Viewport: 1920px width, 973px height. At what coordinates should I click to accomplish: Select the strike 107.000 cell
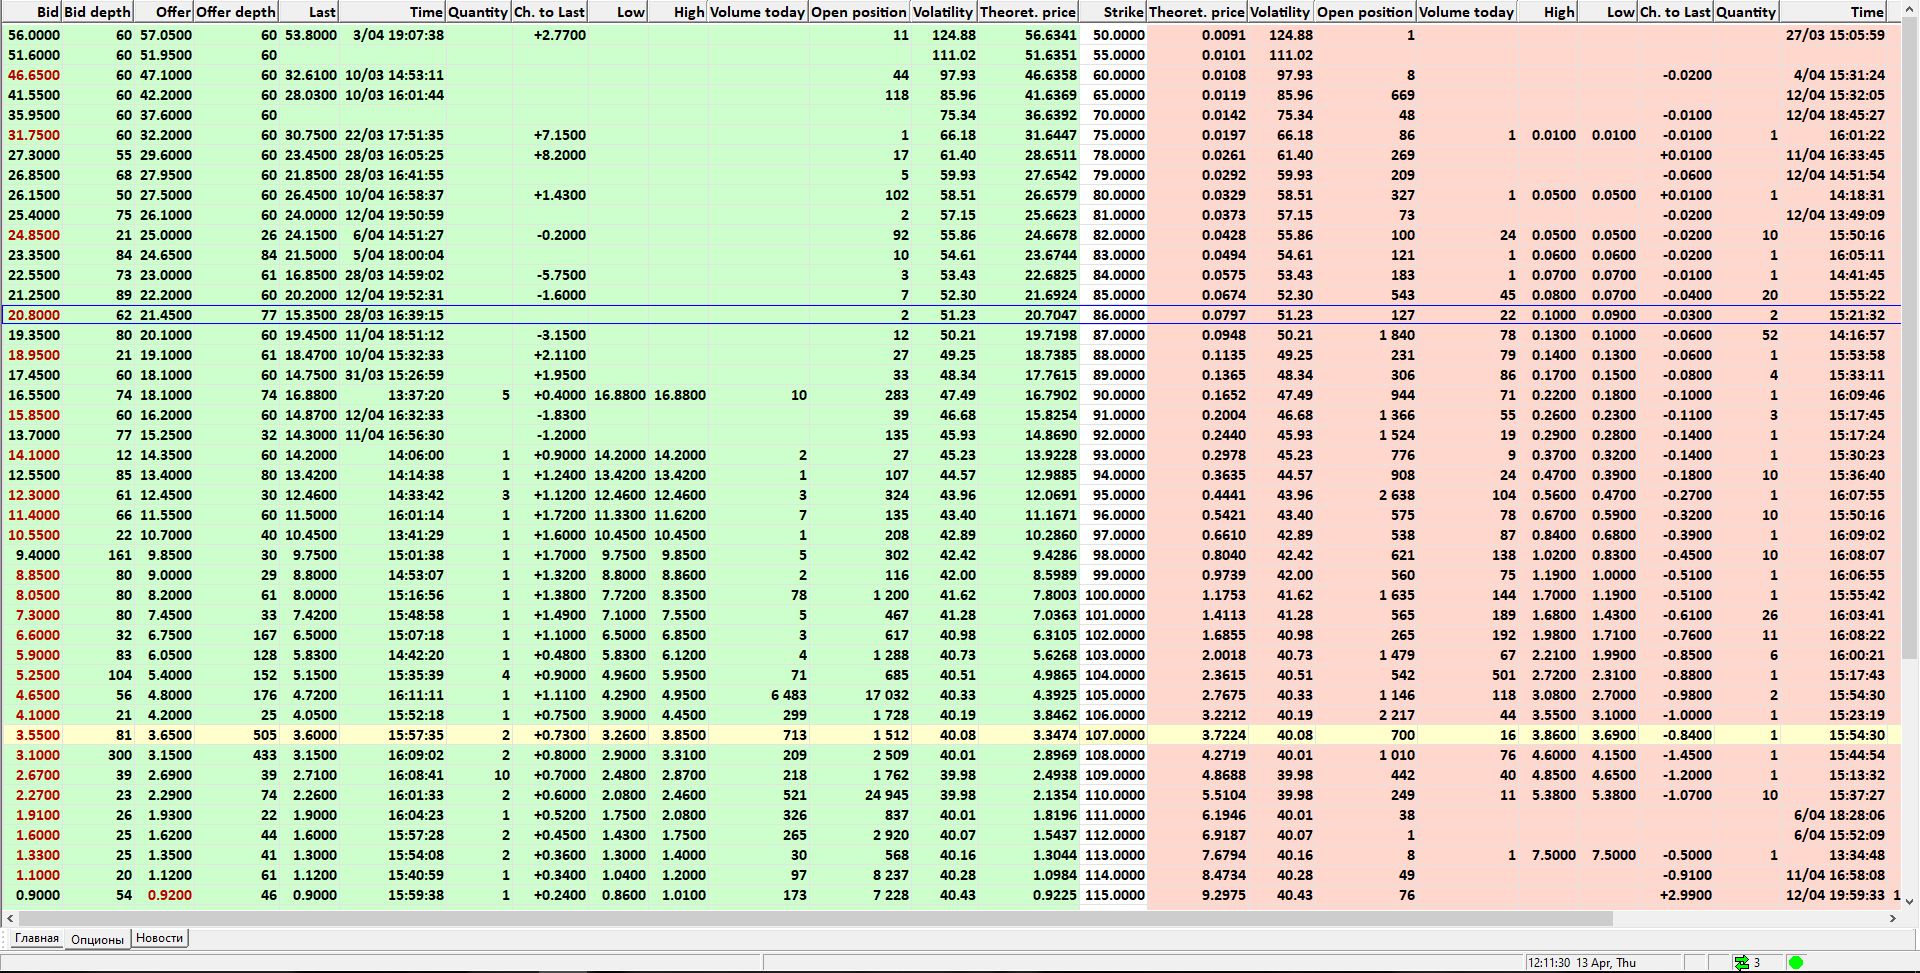coord(1113,735)
